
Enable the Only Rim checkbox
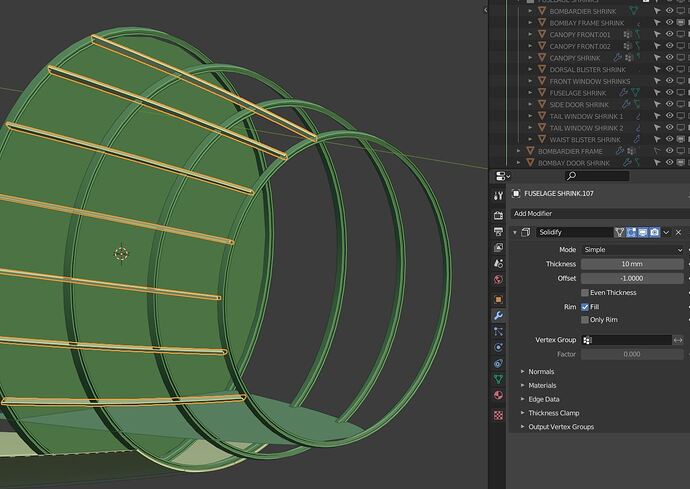[585, 320]
